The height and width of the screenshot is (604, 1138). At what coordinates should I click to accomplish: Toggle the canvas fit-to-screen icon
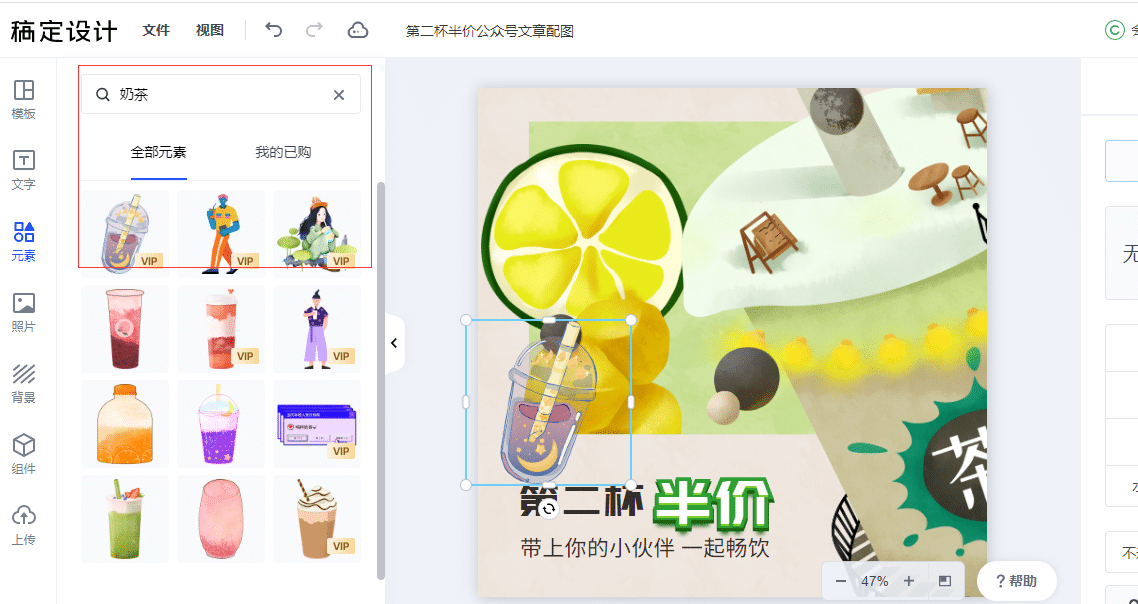945,581
